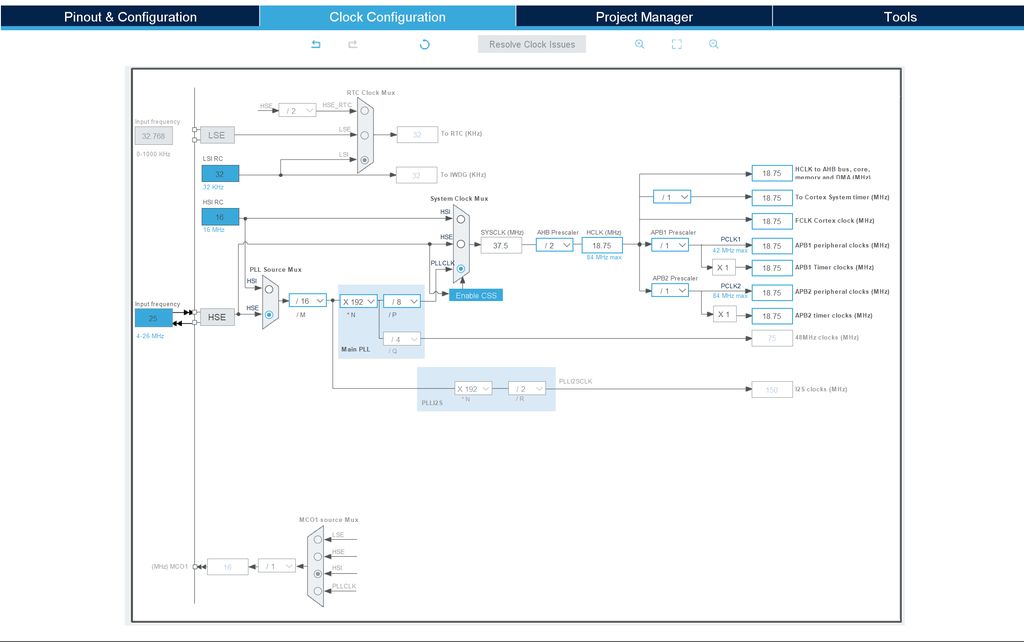Select LSE radio in MCO1 source Mux

tap(317, 539)
